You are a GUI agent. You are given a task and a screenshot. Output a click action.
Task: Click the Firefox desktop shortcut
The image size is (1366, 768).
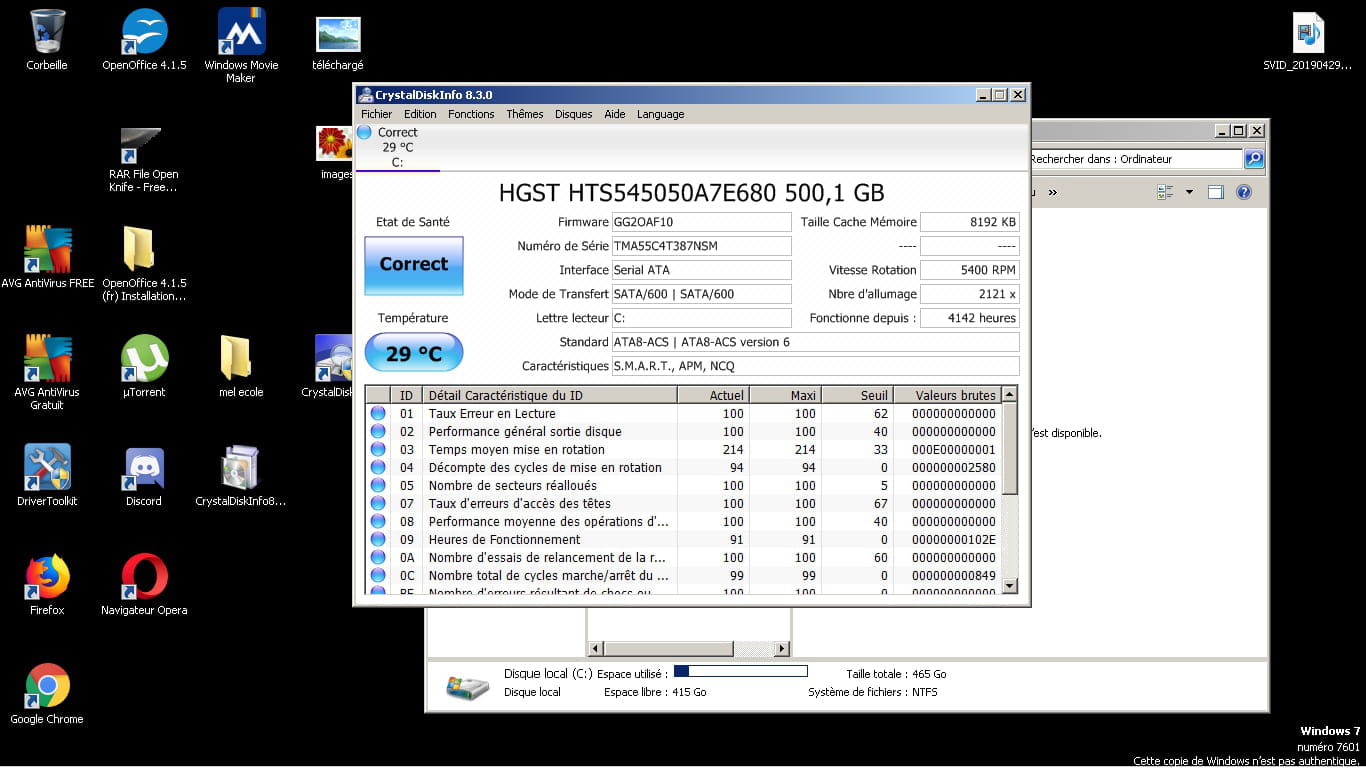click(47, 578)
